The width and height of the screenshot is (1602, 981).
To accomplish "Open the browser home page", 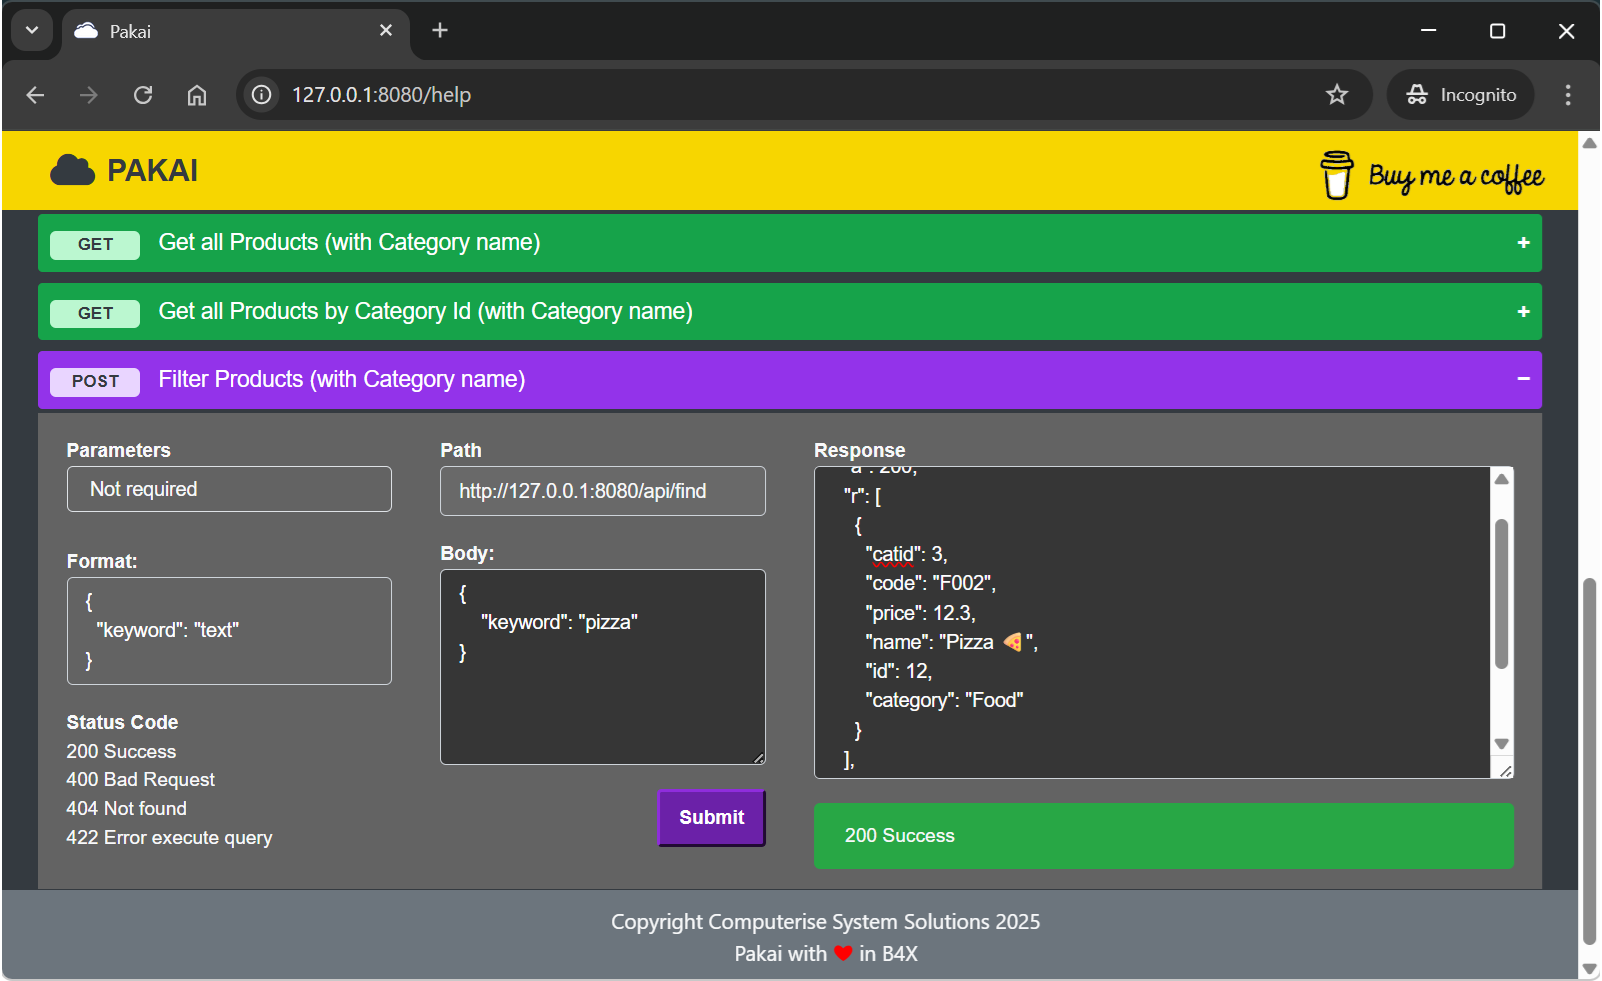I will pos(197,95).
